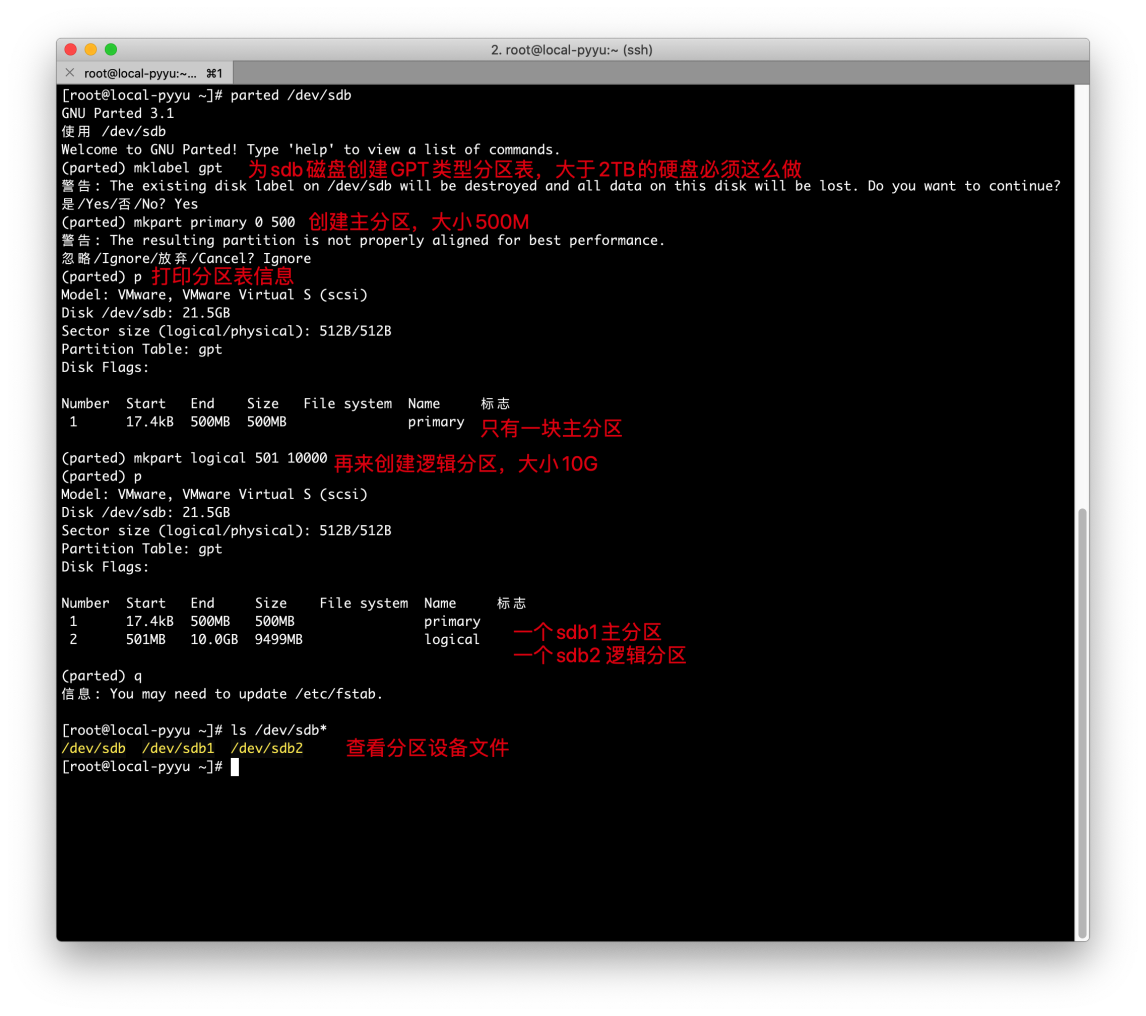The height and width of the screenshot is (1016, 1146).
Task: Click the yellow "/dev/sdb2" device file
Action: click(x=267, y=748)
